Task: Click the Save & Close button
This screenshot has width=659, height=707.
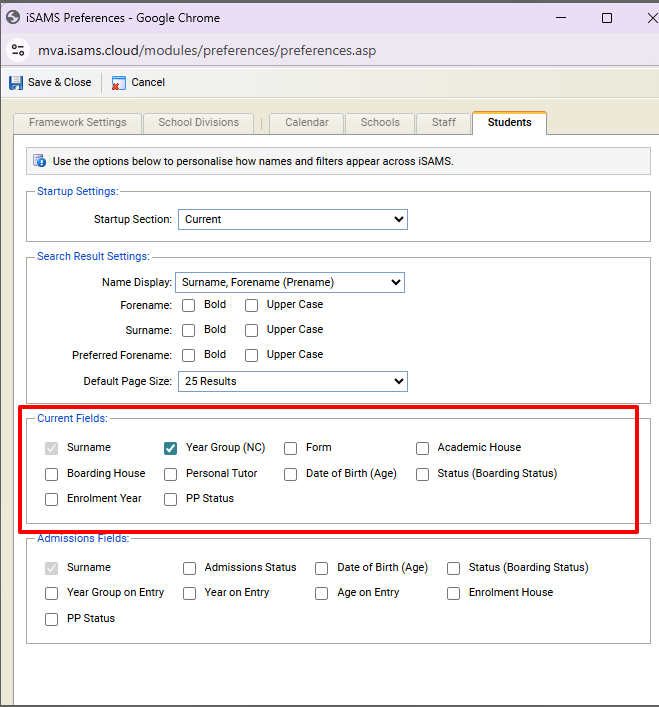Action: (51, 83)
